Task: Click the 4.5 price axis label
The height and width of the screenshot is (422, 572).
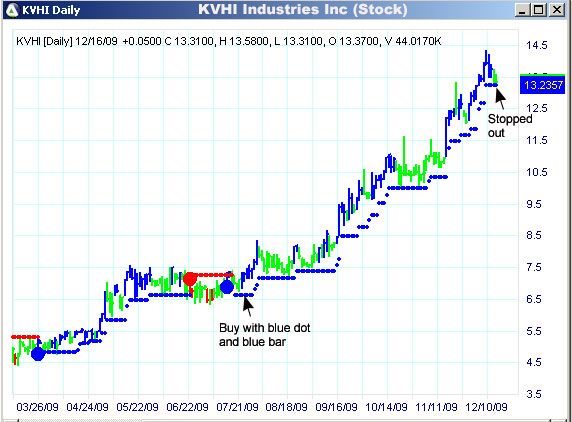Action: 534,362
